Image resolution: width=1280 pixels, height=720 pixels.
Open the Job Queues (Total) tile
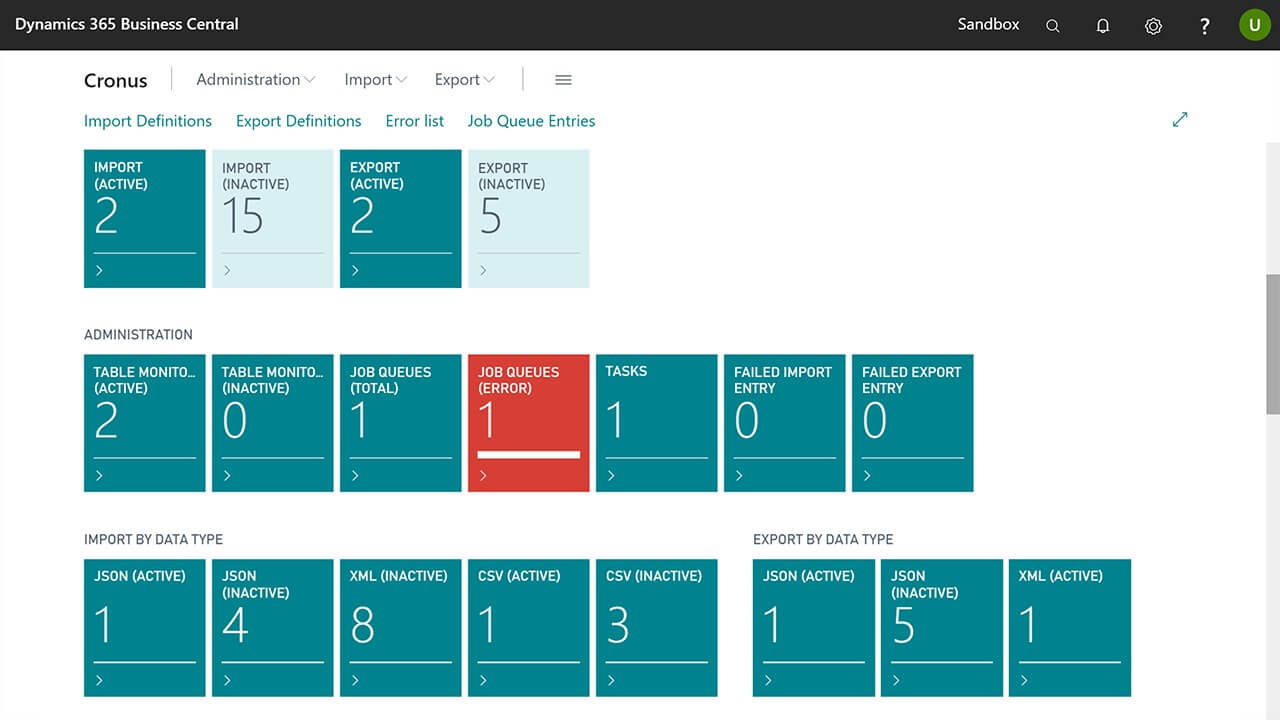point(401,423)
